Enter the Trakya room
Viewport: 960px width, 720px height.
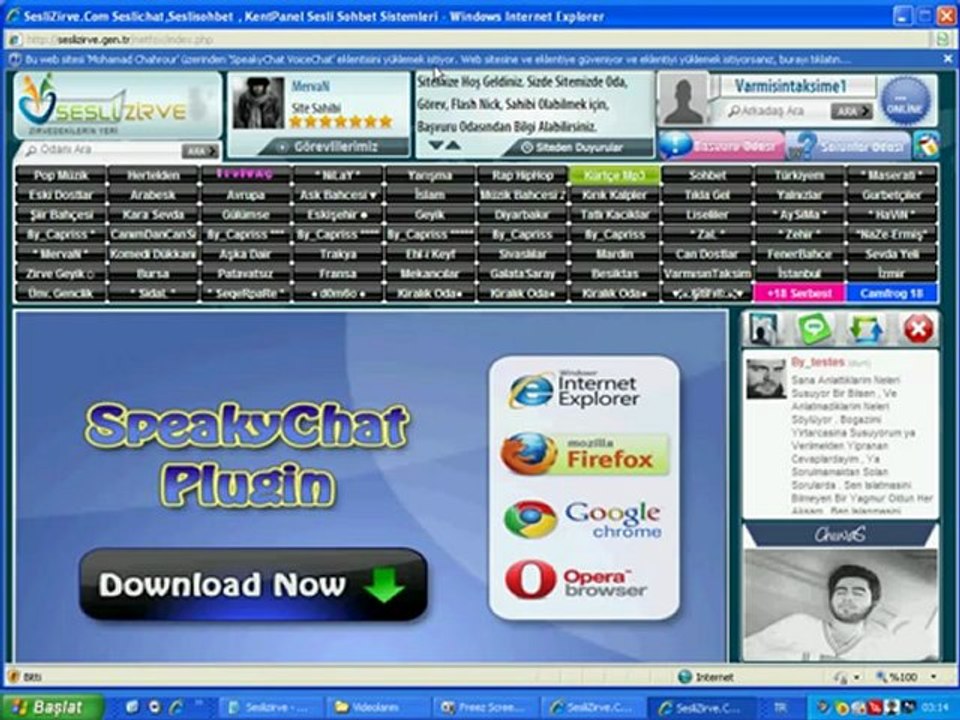point(337,254)
